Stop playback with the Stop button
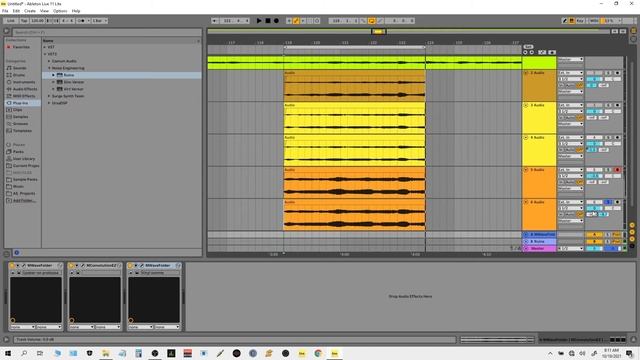Image resolution: width=640 pixels, height=360 pixels. click(268, 21)
